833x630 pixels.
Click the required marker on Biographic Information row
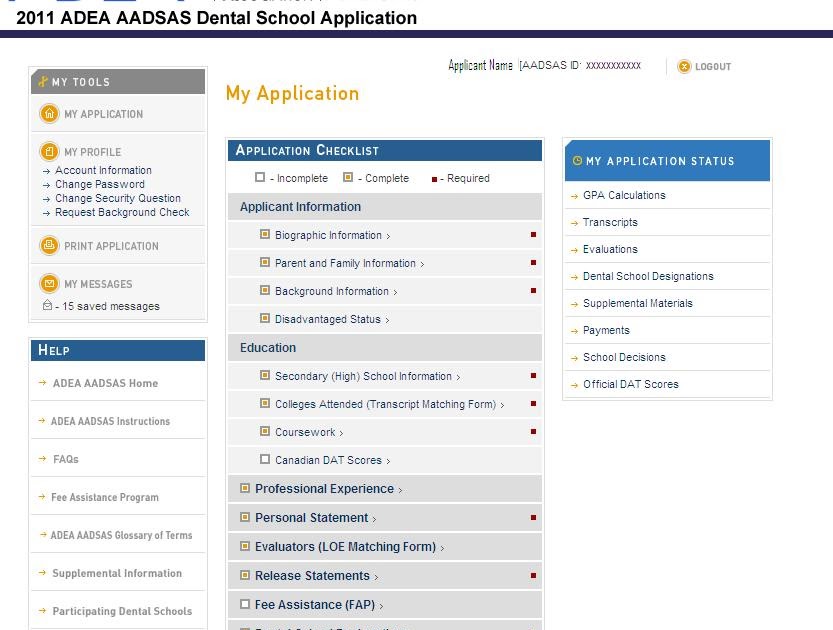click(533, 234)
